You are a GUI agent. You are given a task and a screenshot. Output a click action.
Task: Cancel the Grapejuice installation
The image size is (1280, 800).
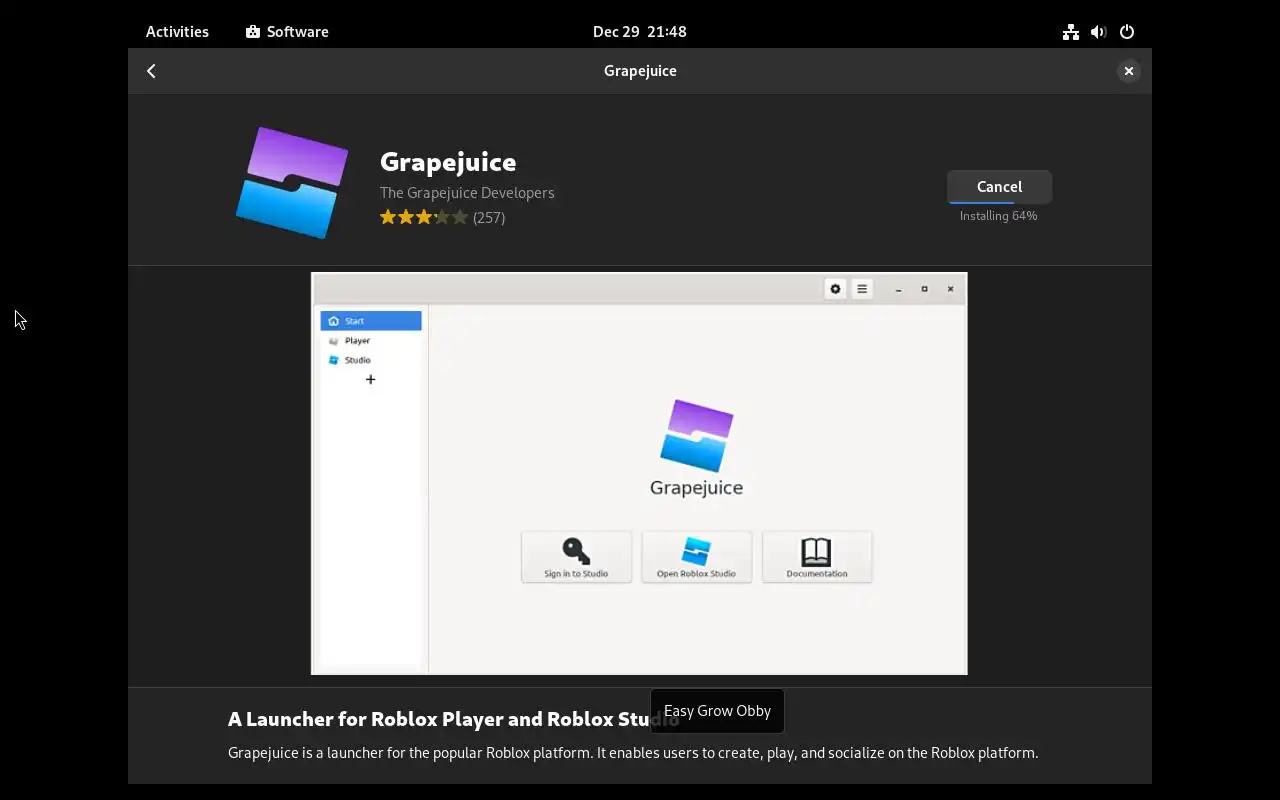point(999,187)
